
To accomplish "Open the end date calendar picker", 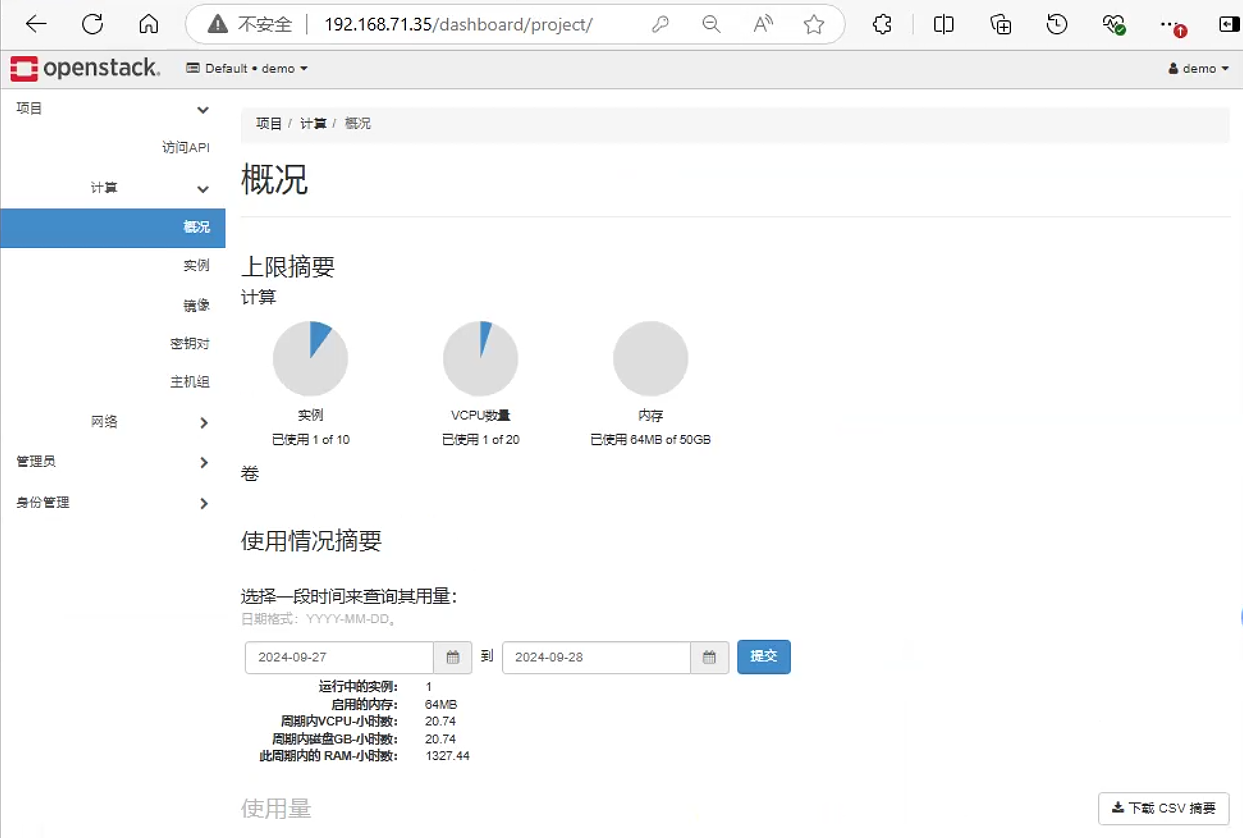I will [x=709, y=657].
